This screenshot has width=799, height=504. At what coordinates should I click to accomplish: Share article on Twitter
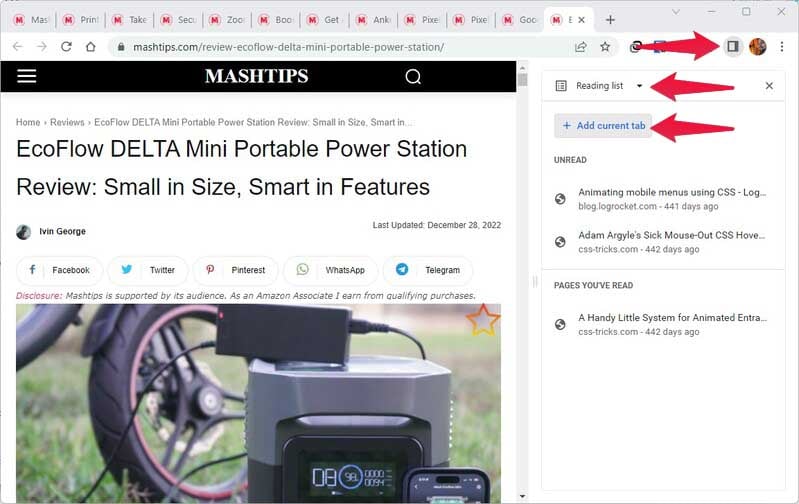148,270
